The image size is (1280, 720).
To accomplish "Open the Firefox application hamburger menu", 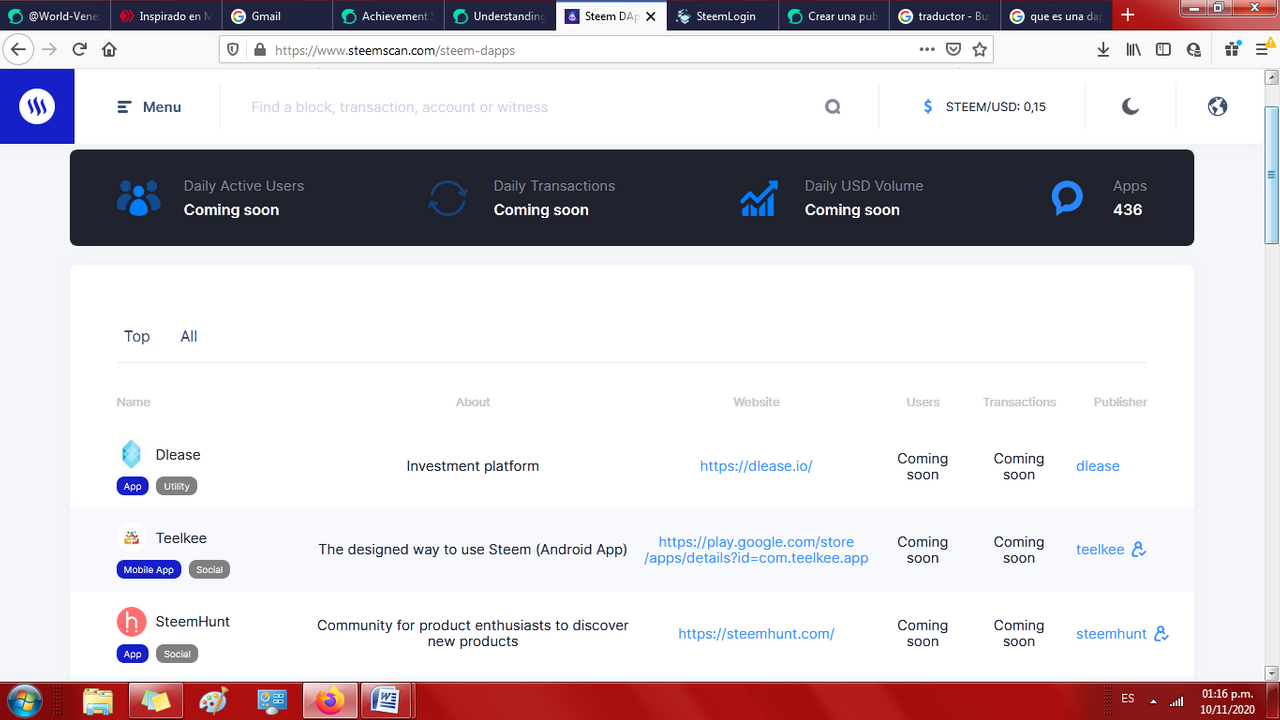I will point(1263,49).
